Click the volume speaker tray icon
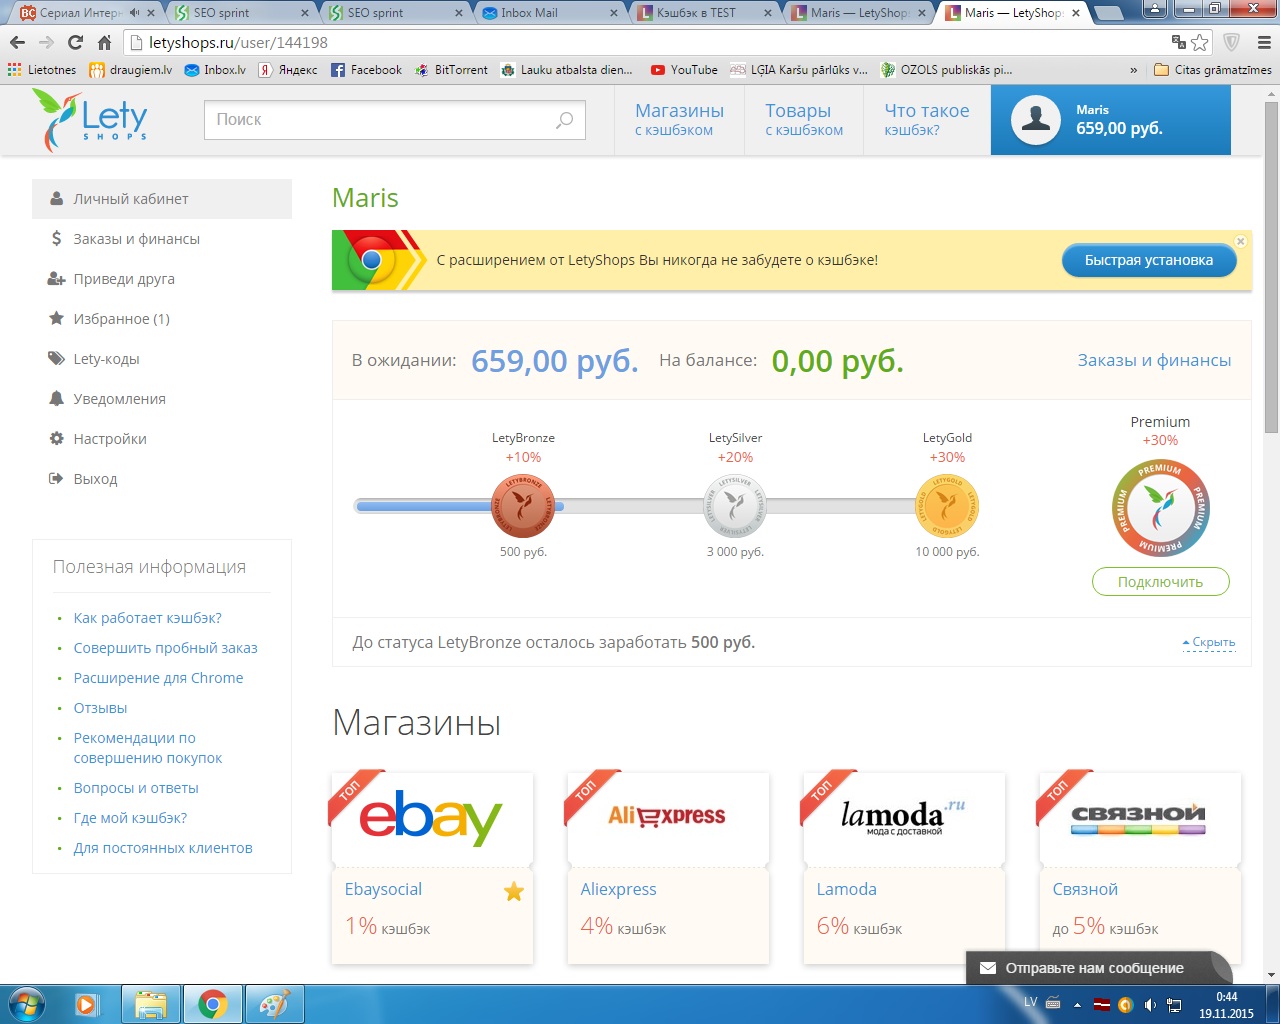Image resolution: width=1280 pixels, height=1024 pixels. (x=1150, y=1005)
